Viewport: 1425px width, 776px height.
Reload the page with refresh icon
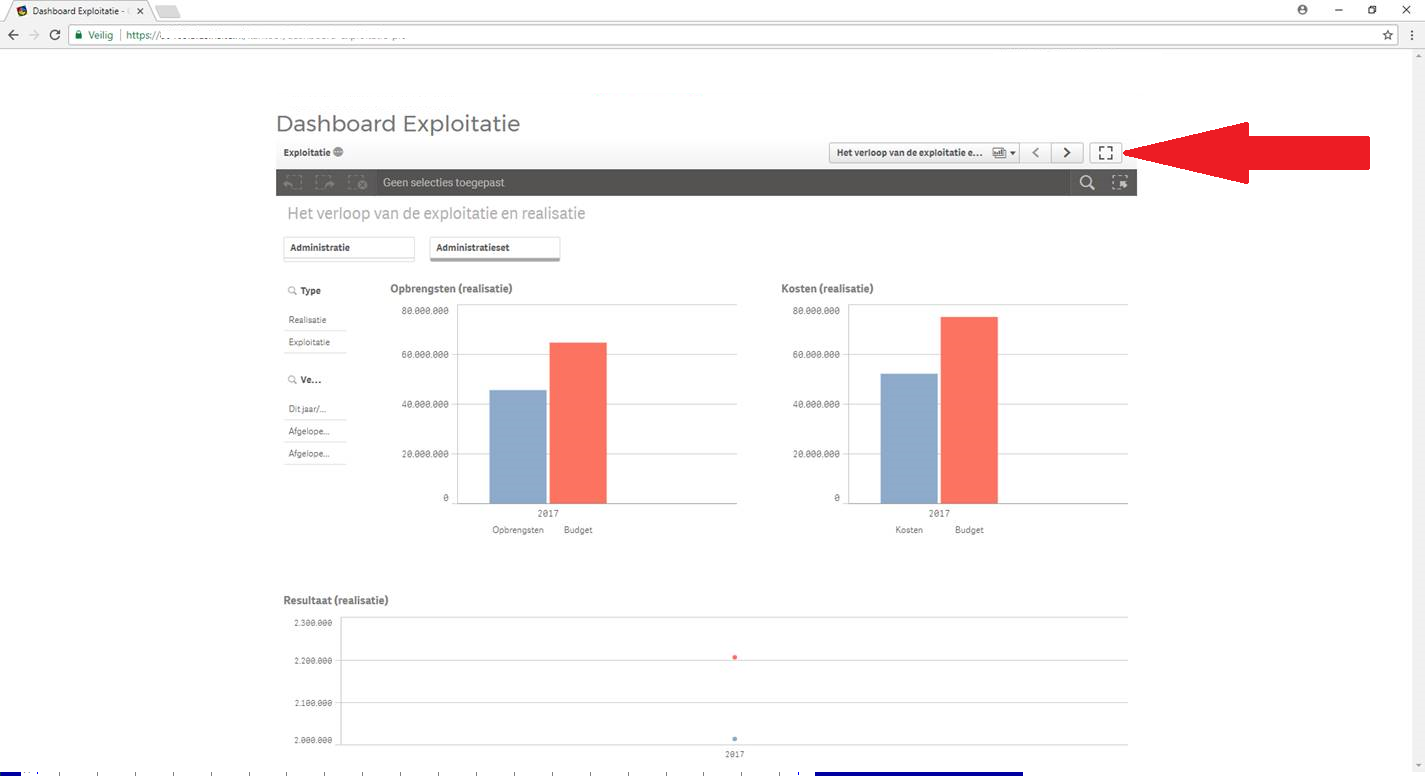click(55, 35)
